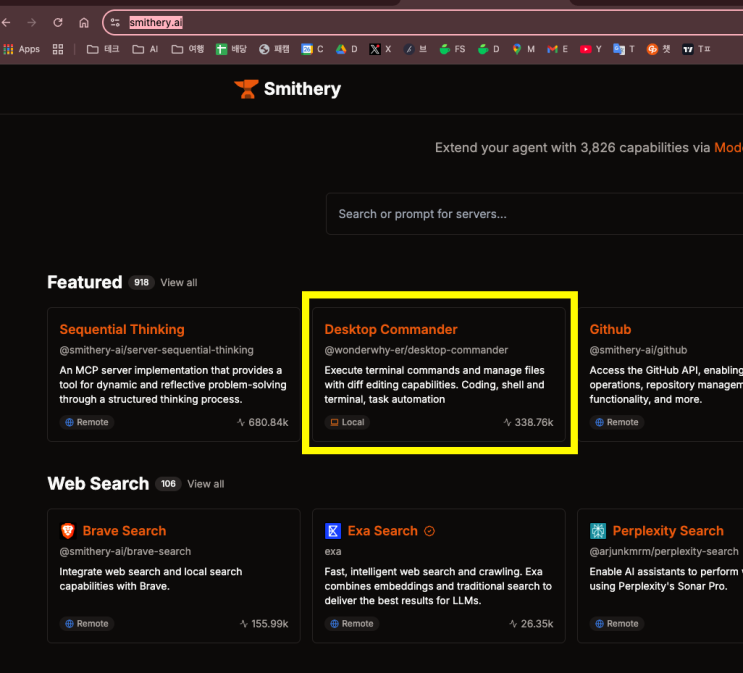743x673 pixels.
Task: Expand the AI bookmark folder
Action: coord(146,49)
